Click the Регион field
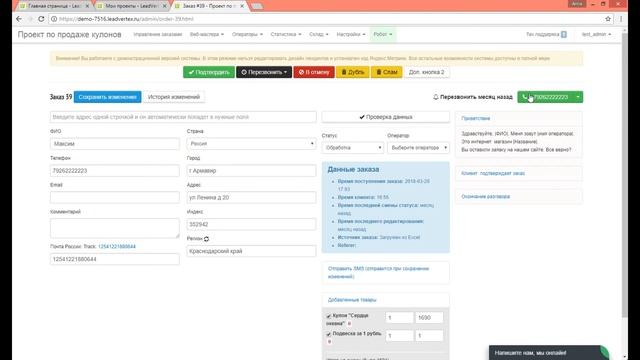Viewport: 640px width, 360px height. coord(251,251)
